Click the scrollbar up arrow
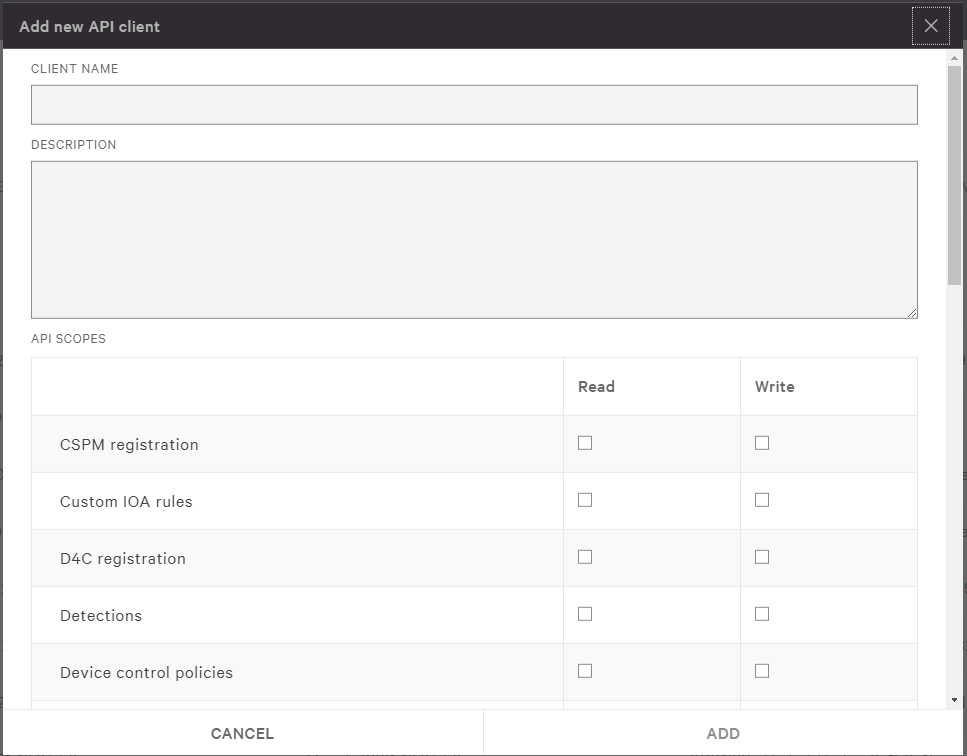967x756 pixels. pyautogui.click(x=954, y=58)
